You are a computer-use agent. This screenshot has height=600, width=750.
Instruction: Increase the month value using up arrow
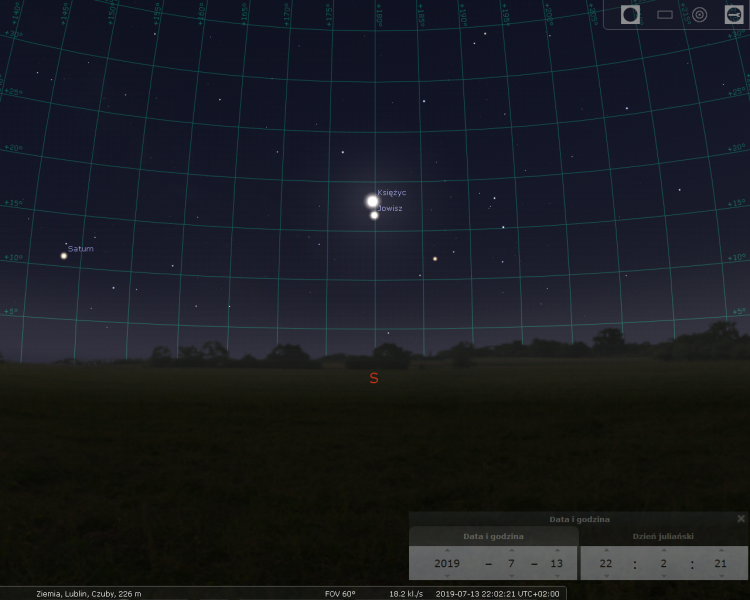pos(511,550)
